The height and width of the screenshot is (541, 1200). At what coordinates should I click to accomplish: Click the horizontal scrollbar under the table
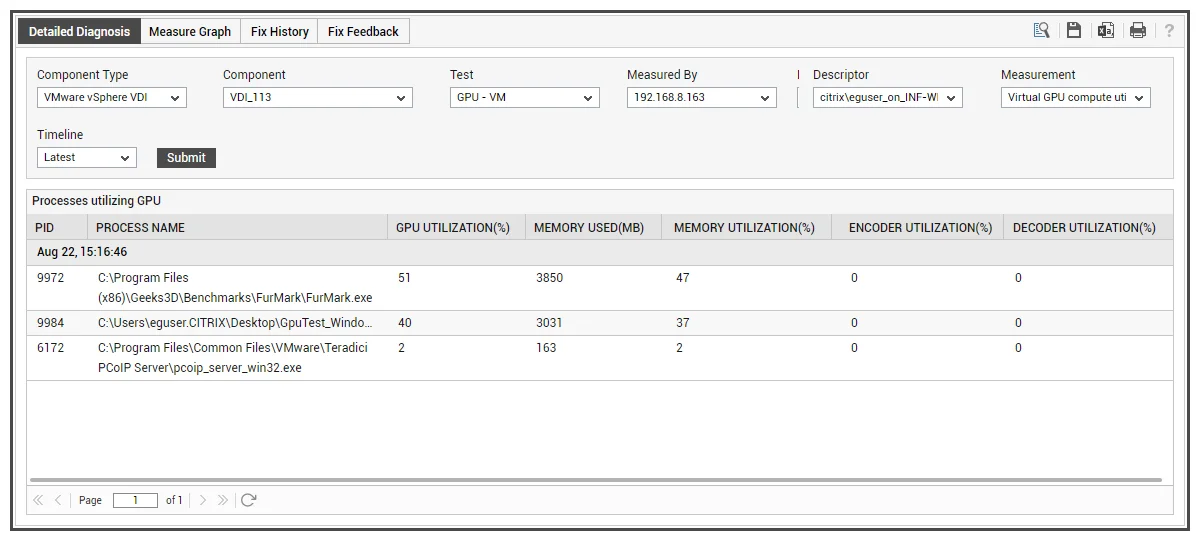596,481
